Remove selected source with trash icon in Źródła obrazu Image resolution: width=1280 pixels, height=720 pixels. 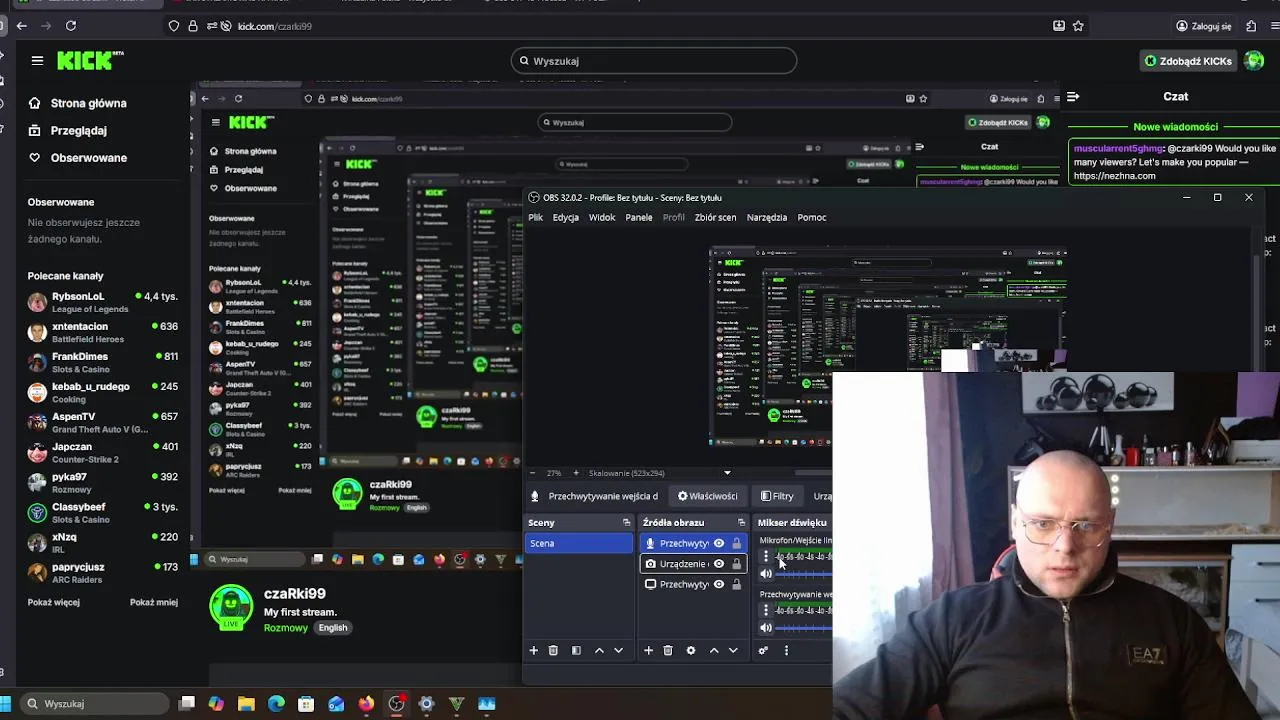pos(668,650)
